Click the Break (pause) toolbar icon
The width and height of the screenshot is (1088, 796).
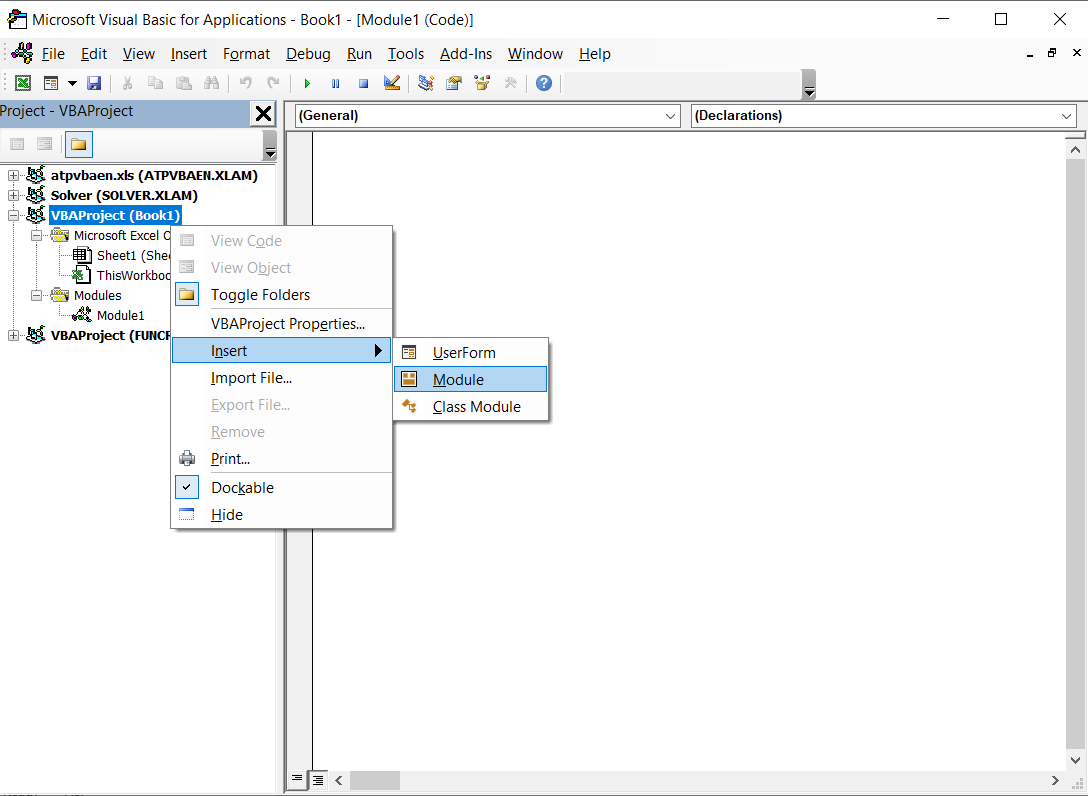335,82
